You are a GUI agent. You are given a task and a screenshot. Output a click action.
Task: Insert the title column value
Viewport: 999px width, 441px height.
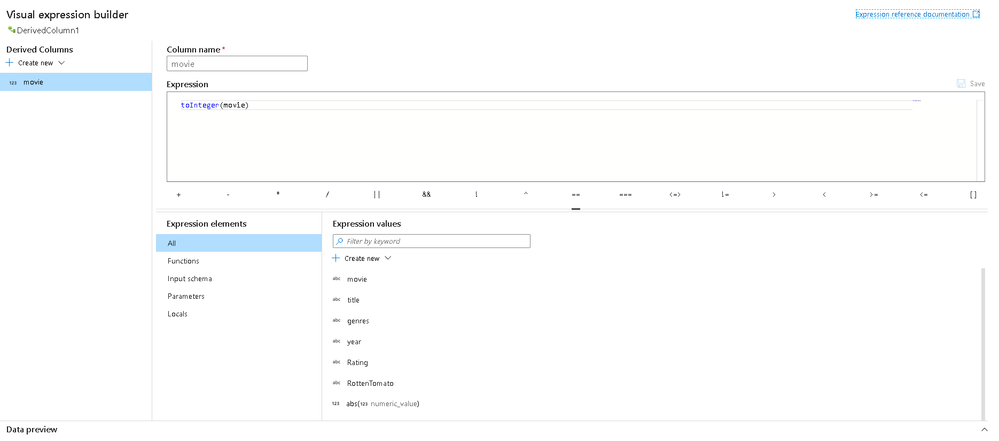click(353, 300)
